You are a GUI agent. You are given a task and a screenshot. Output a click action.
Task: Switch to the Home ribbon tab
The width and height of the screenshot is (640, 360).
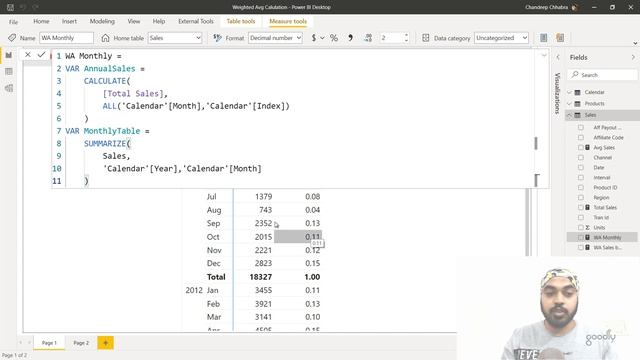click(41, 21)
